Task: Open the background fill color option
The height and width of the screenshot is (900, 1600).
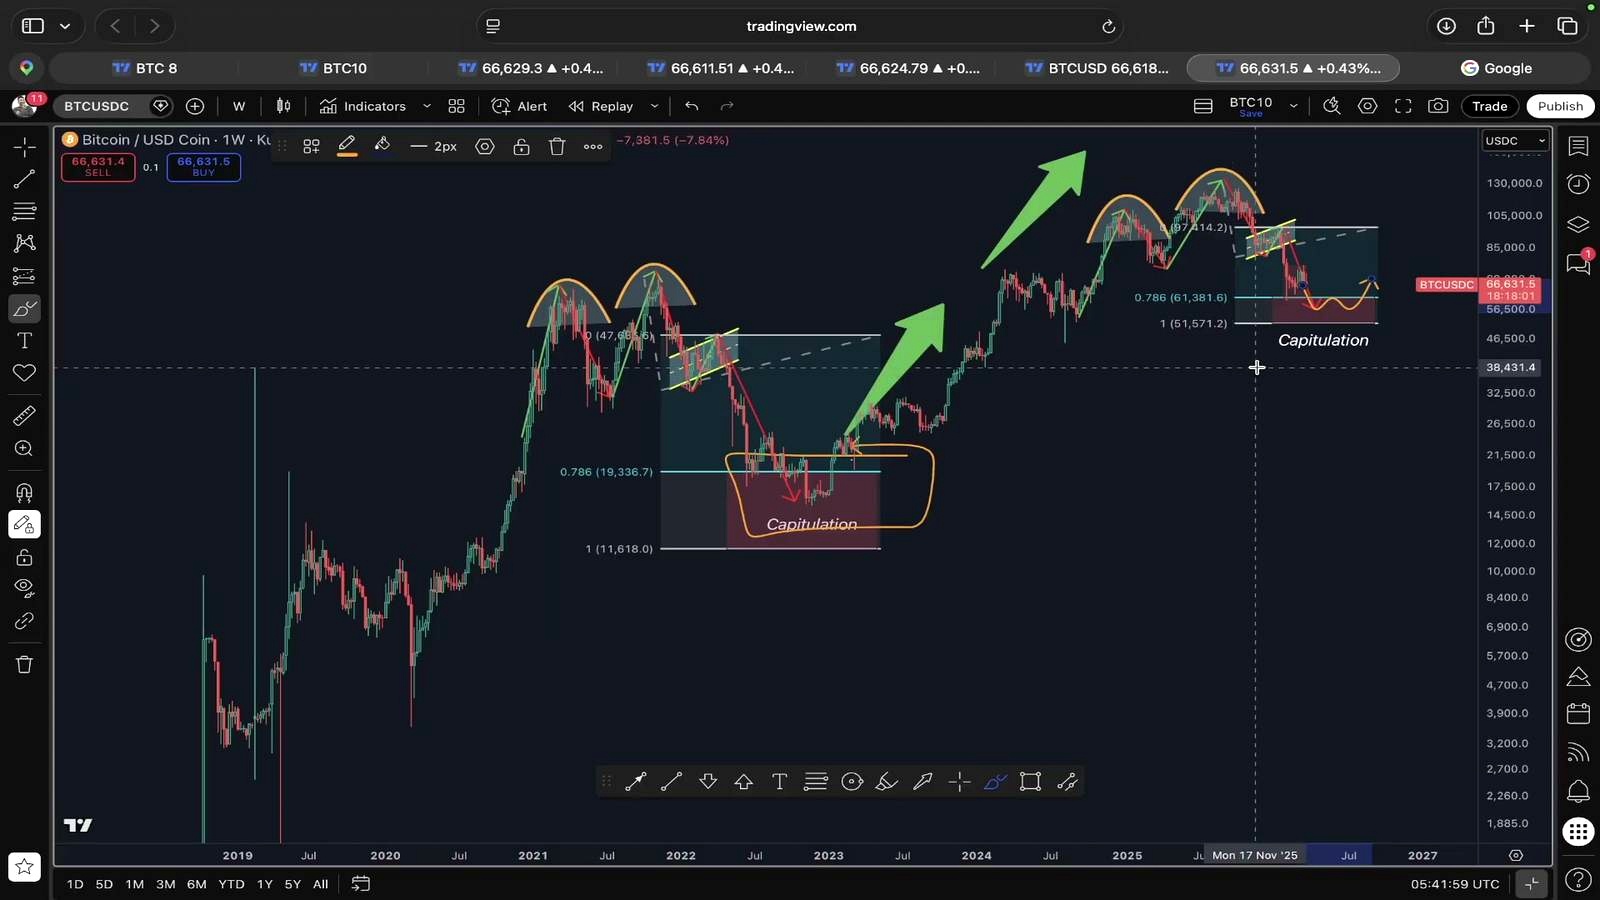Action: (382, 146)
